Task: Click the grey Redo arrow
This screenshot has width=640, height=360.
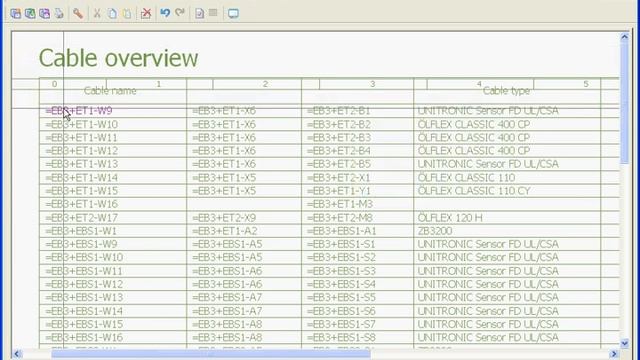Action: (x=180, y=13)
